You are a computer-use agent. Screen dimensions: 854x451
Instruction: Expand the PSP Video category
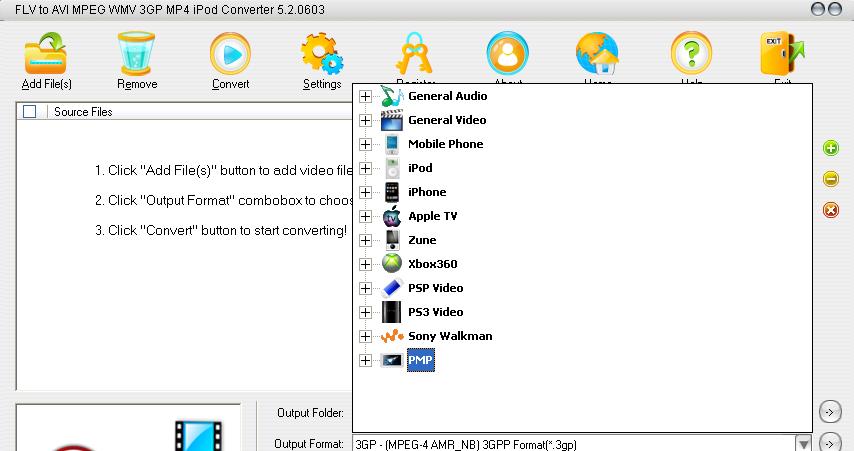(x=365, y=288)
